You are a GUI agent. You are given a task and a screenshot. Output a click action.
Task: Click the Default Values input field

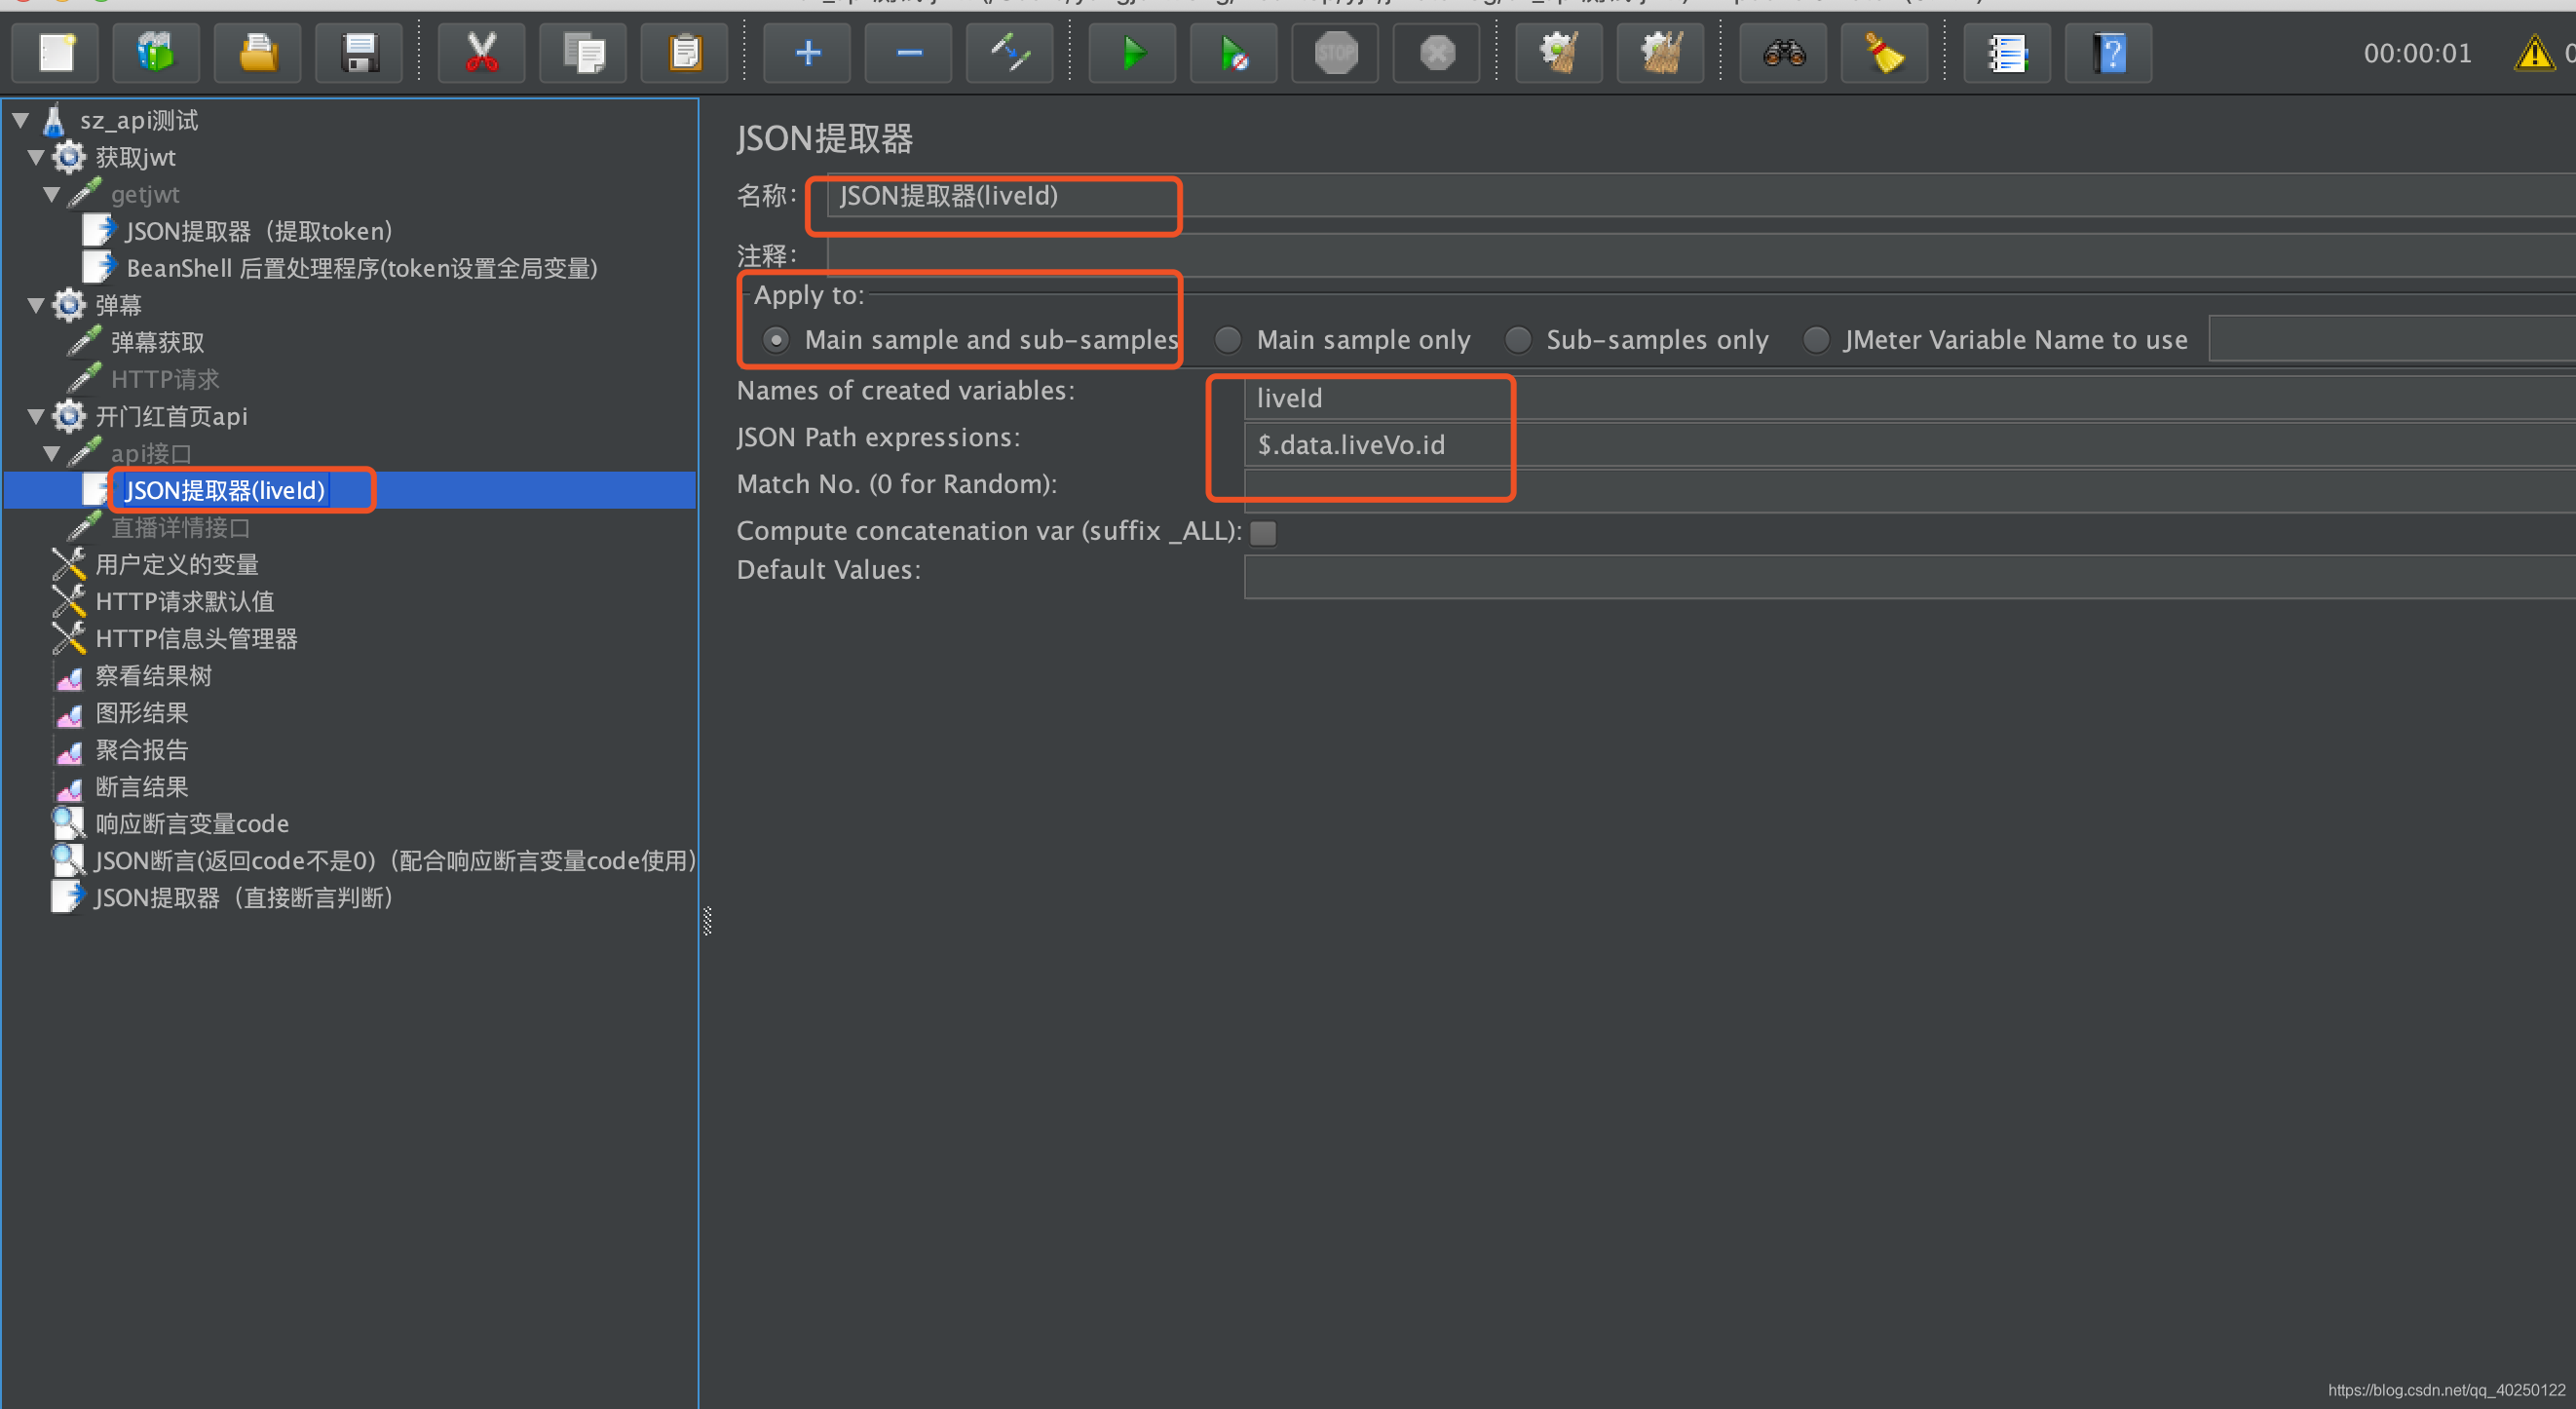click(1900, 577)
